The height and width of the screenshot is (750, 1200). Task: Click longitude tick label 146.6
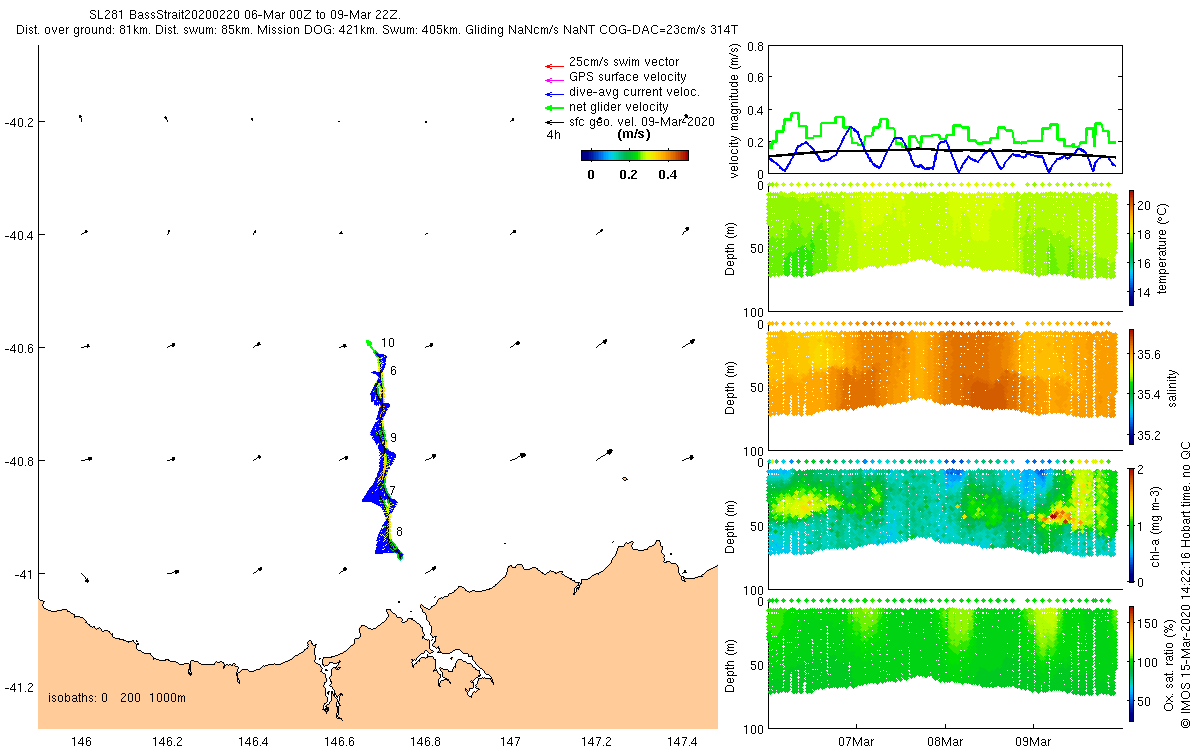(339, 742)
